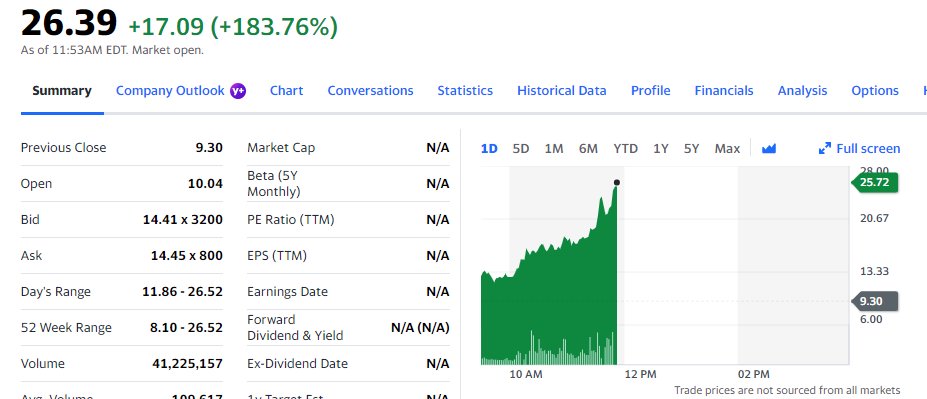Image resolution: width=927 pixels, height=399 pixels.
Task: Show the Max chart range
Action: point(727,149)
